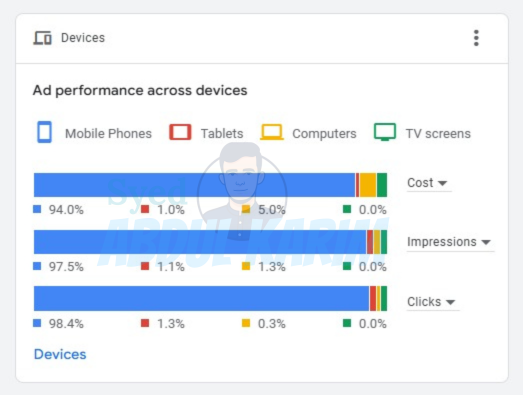The width and height of the screenshot is (523, 395).
Task: Click the red Tablets segment in Clicks bar
Action: click(x=373, y=298)
